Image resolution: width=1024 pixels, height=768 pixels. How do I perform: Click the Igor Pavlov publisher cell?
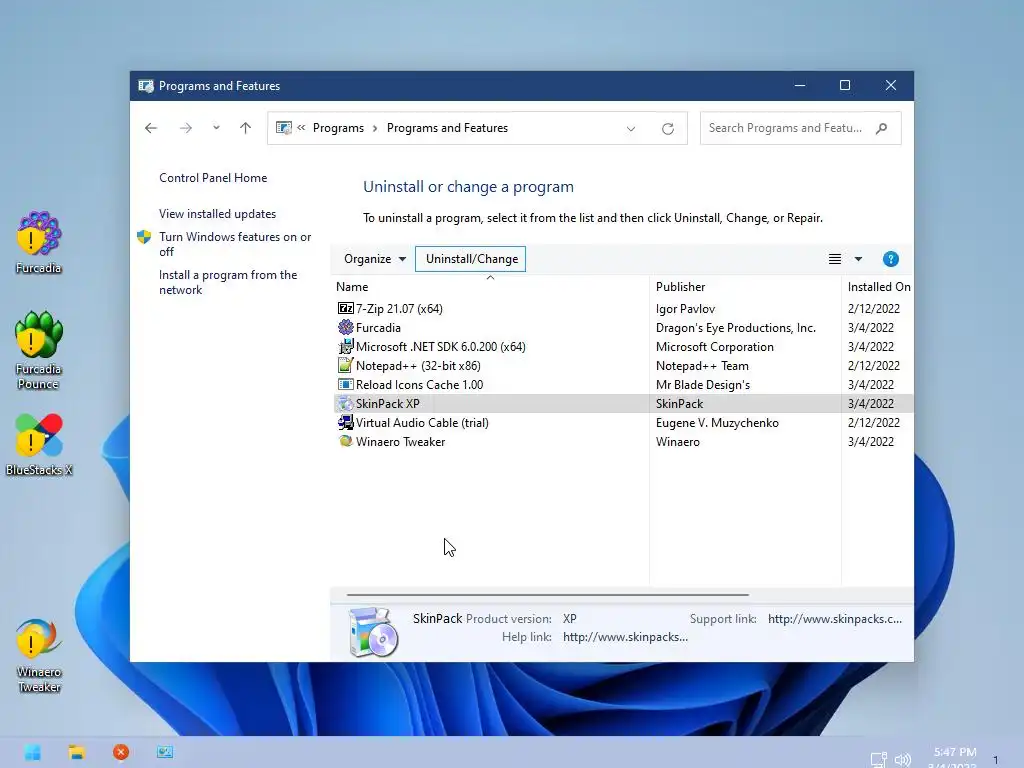pos(685,308)
